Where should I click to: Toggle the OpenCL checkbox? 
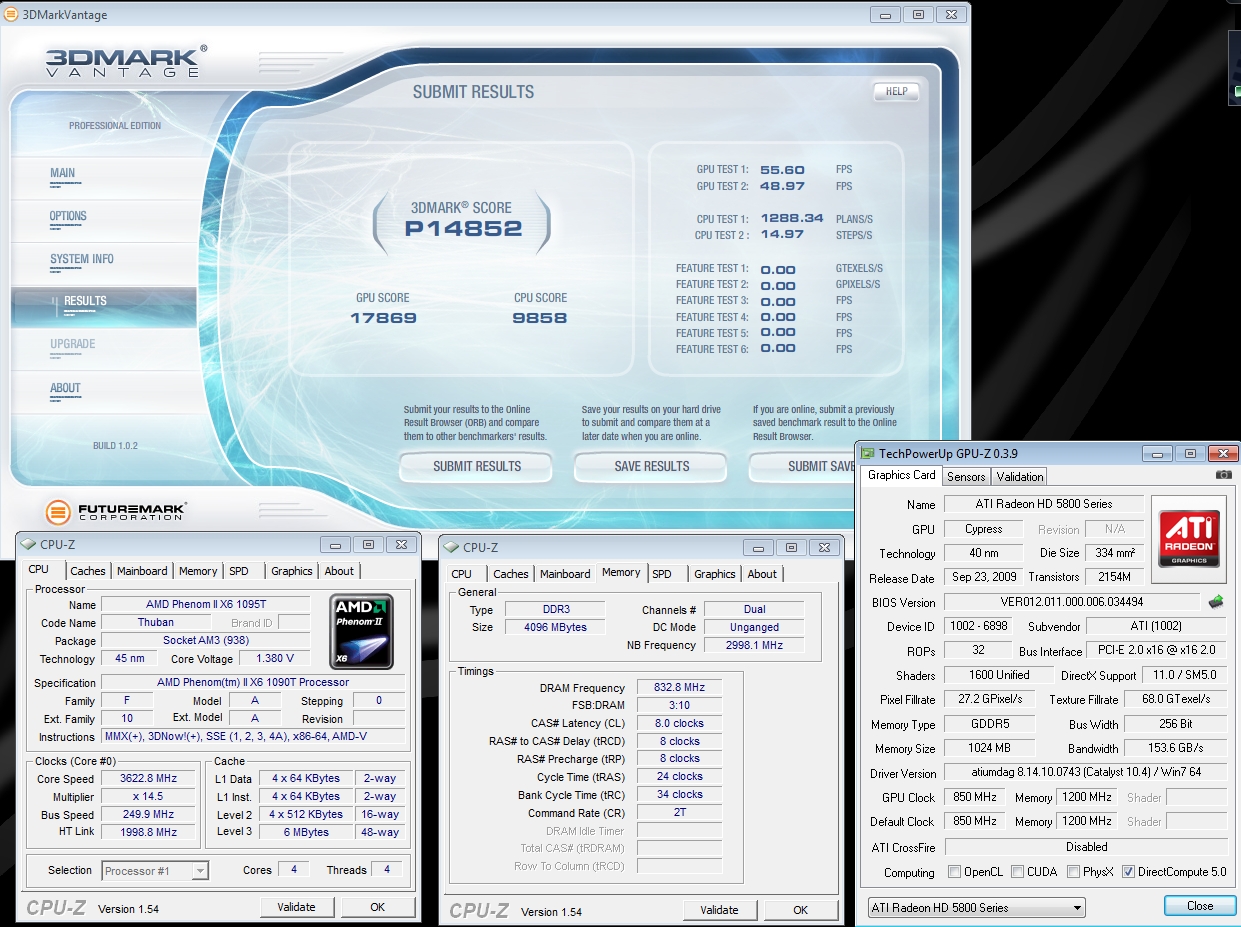pyautogui.click(x=955, y=872)
